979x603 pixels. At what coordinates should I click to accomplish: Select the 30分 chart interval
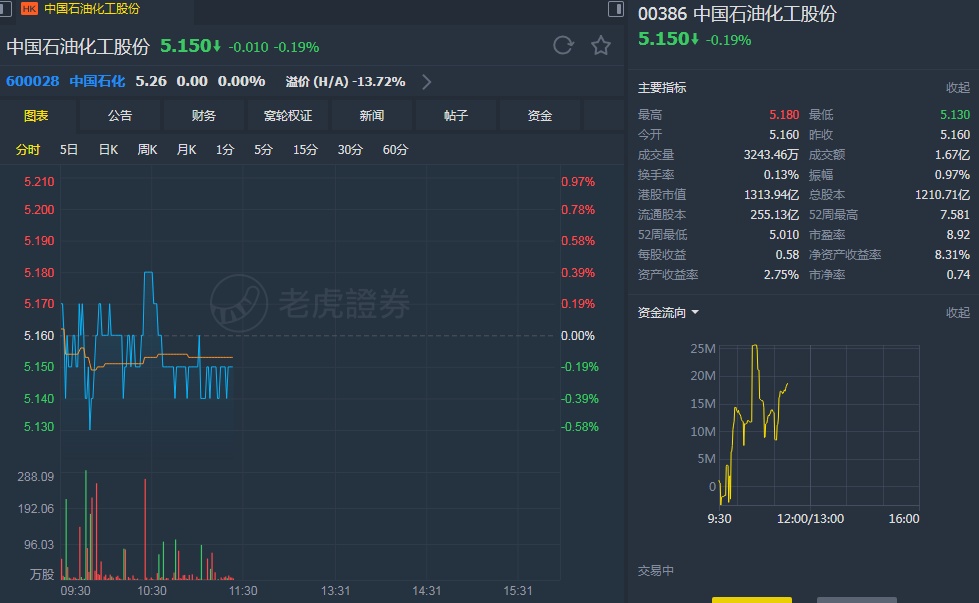[x=350, y=150]
